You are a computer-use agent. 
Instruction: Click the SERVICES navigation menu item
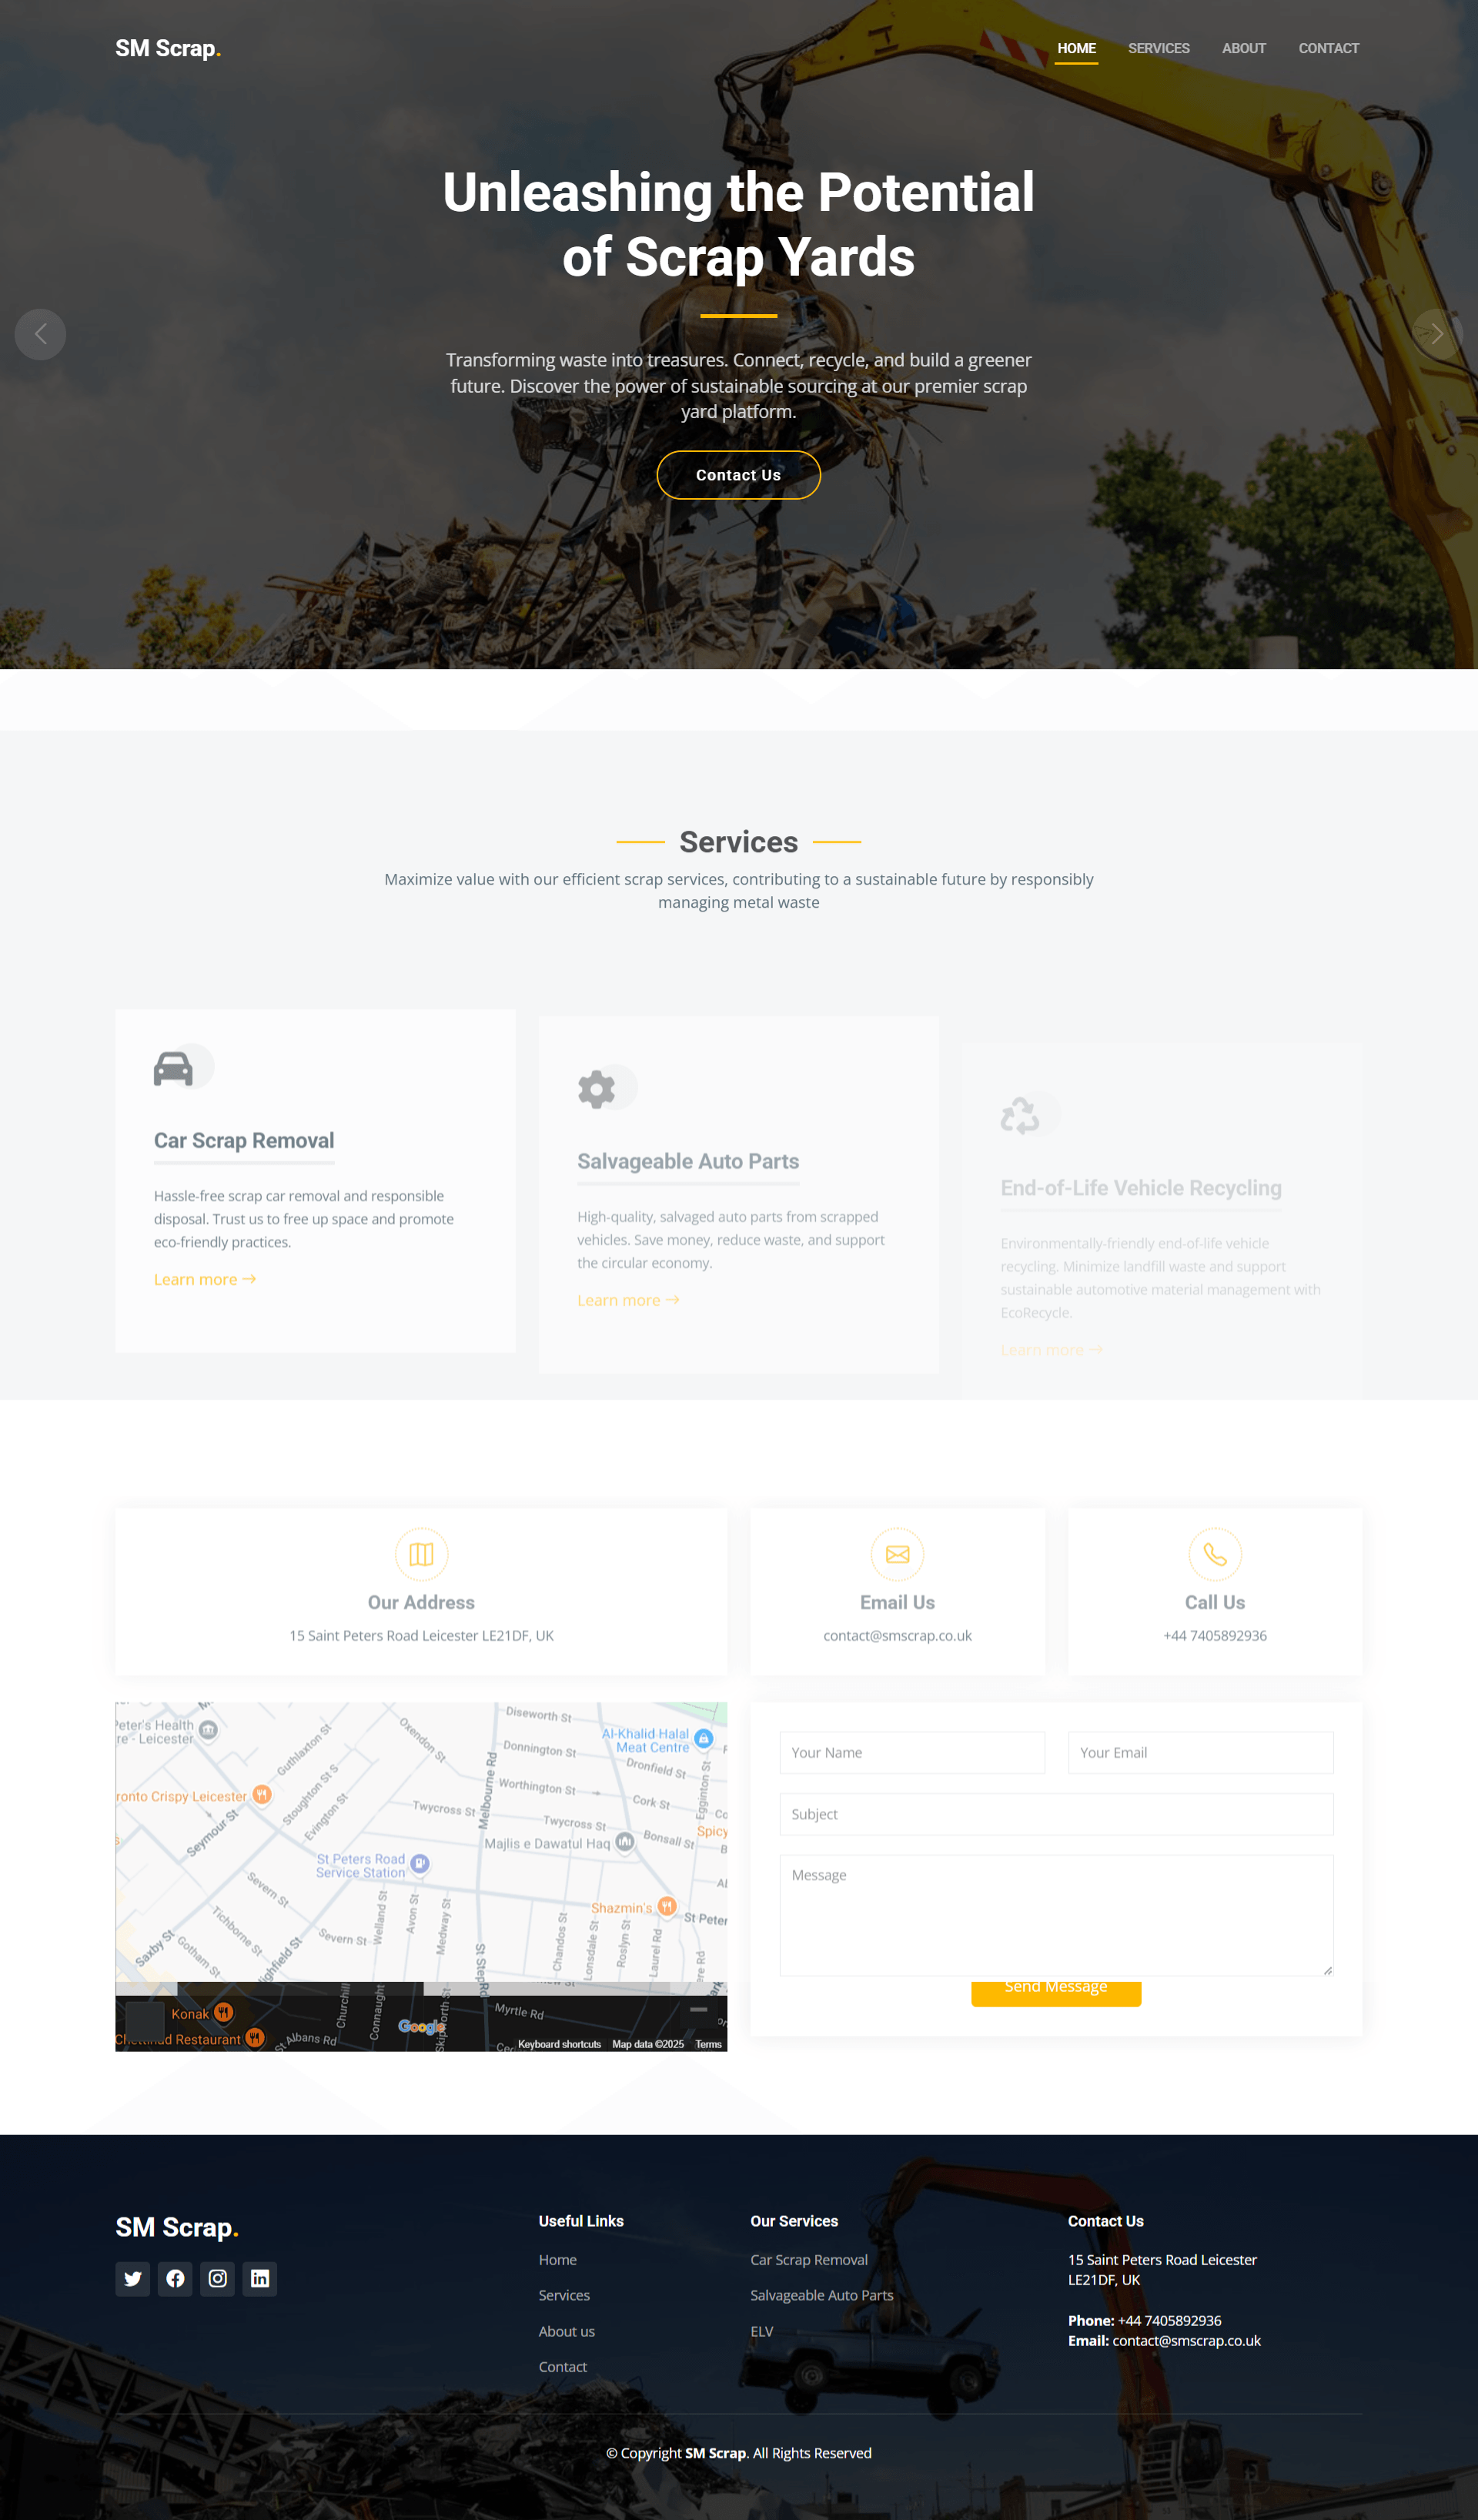tap(1156, 48)
